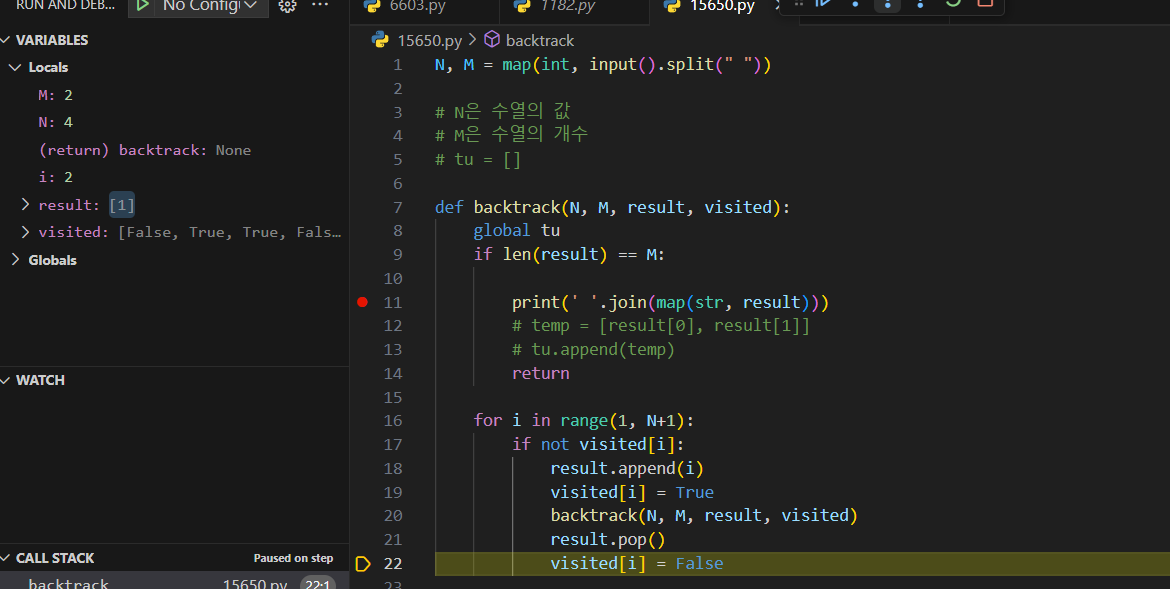The width and height of the screenshot is (1170, 589).
Task: Place cursor on the print statement, line 11
Action: pos(670,302)
